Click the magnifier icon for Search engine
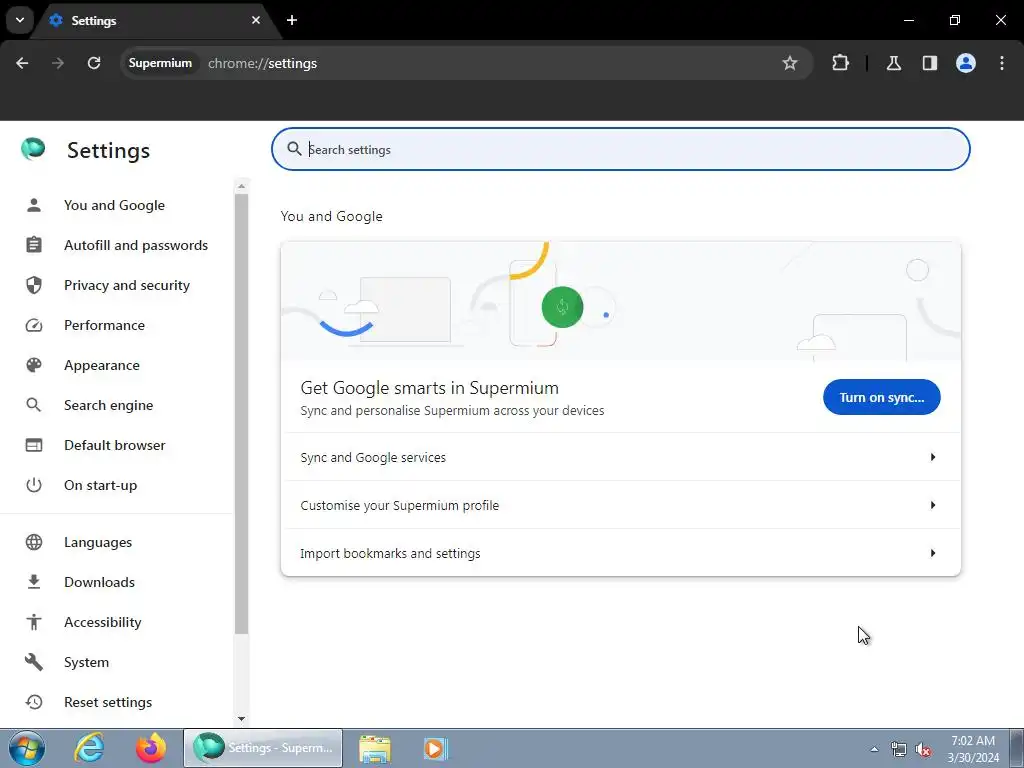Viewport: 1024px width, 768px height. (34, 405)
